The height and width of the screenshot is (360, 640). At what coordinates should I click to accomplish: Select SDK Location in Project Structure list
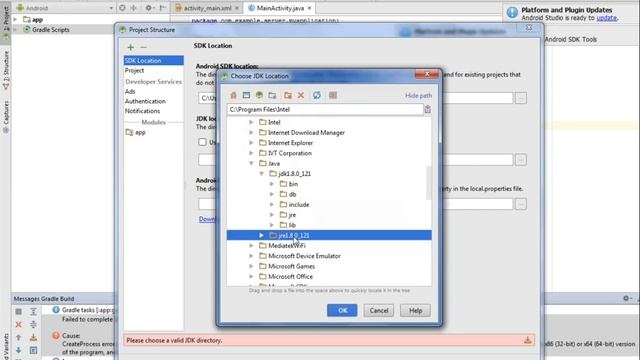pyautogui.click(x=153, y=60)
